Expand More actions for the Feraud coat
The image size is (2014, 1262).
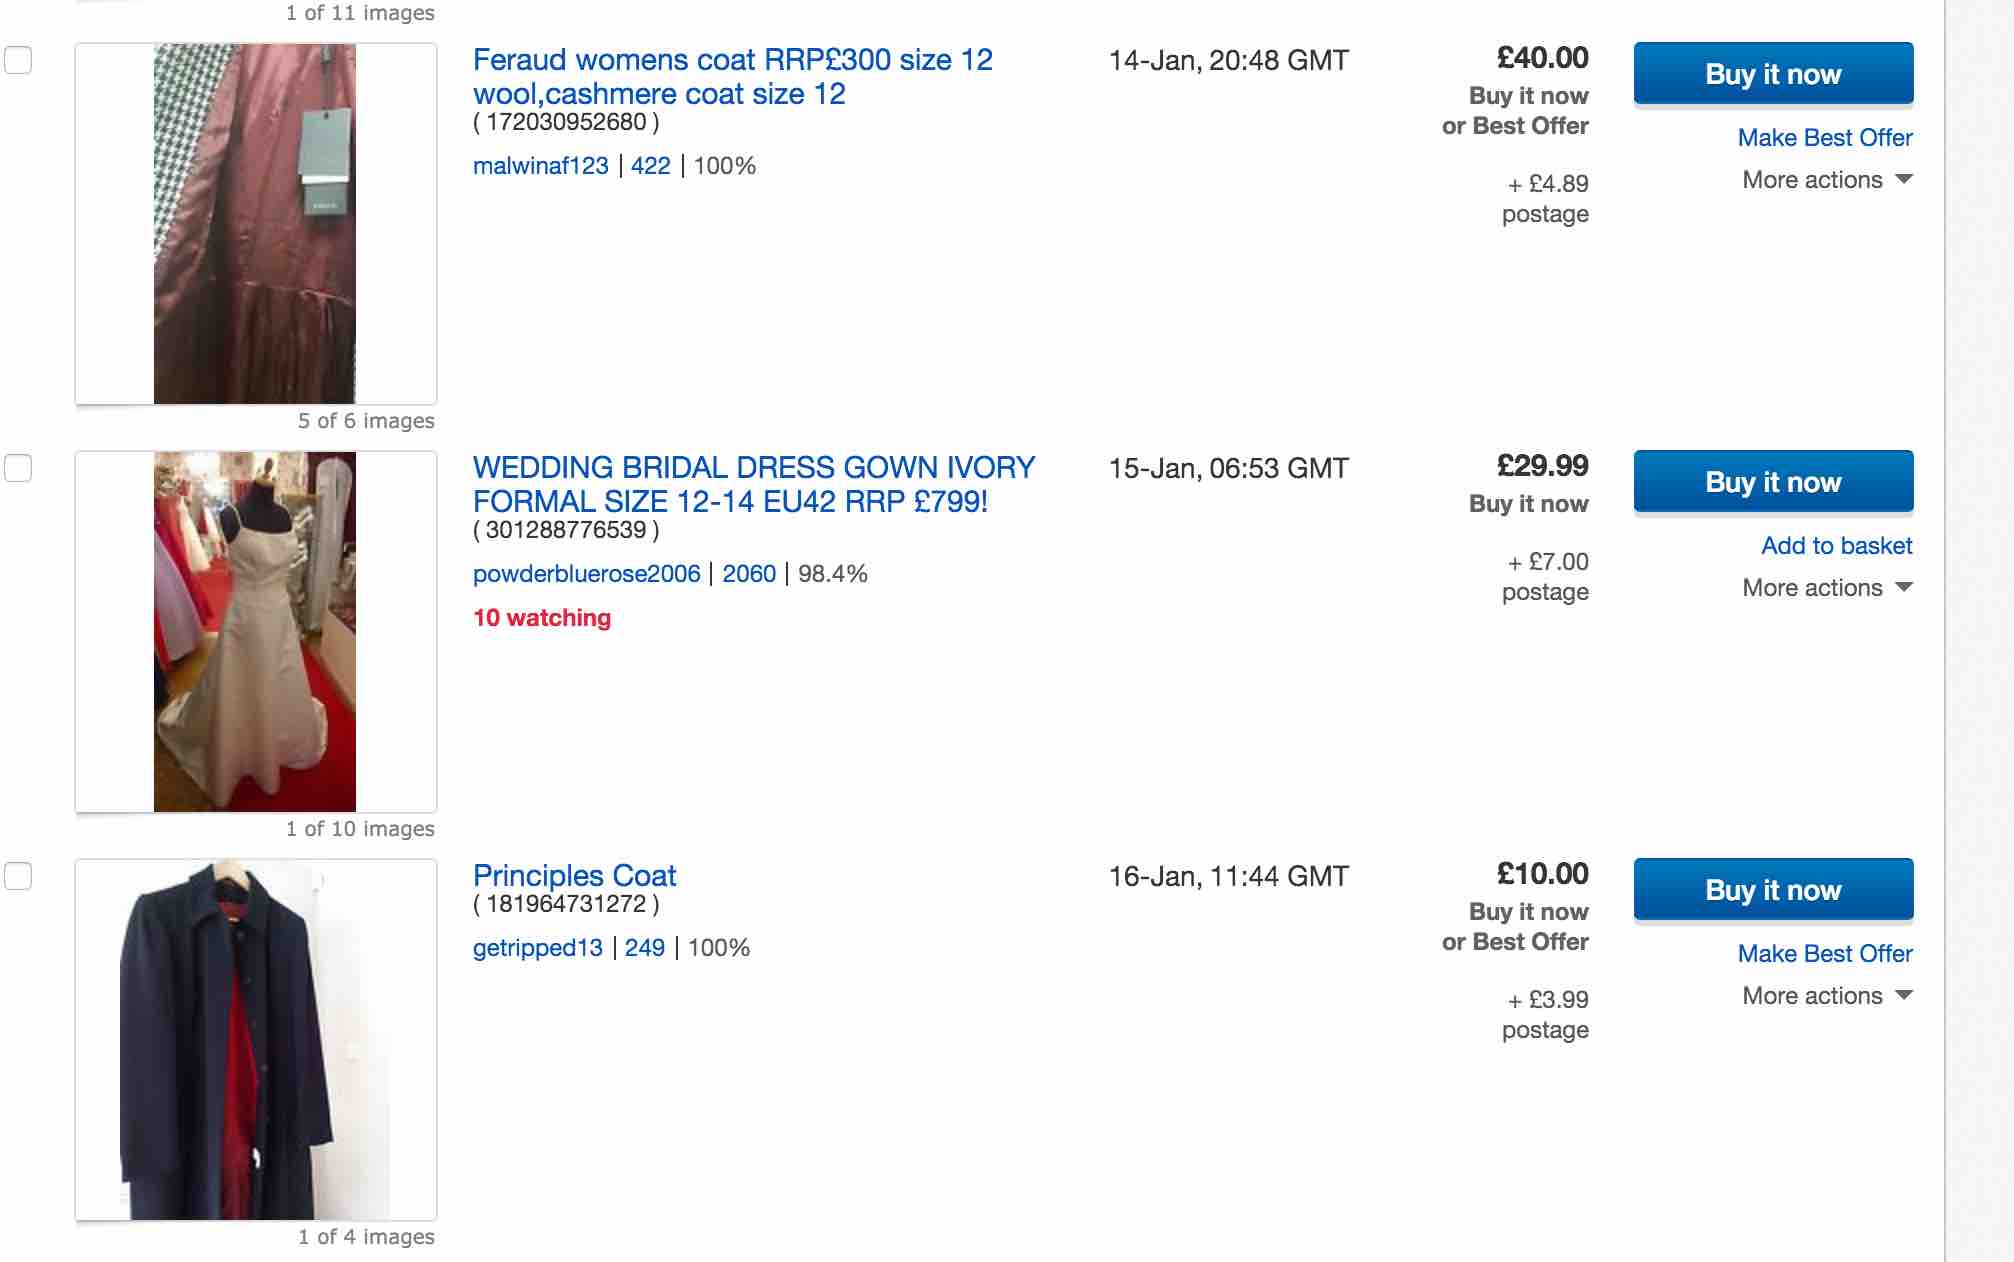tap(1826, 180)
